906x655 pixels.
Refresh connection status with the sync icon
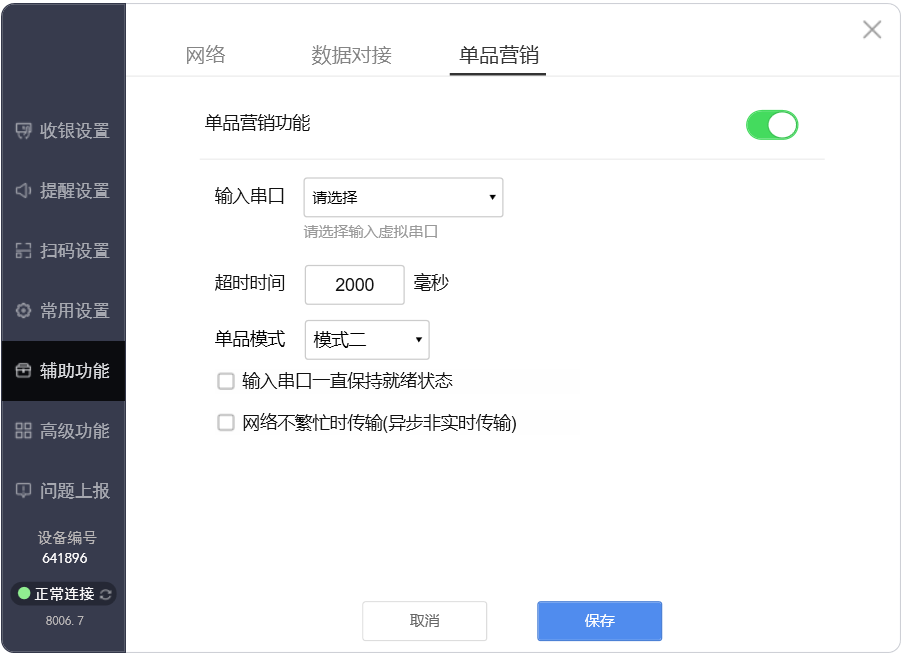(105, 594)
